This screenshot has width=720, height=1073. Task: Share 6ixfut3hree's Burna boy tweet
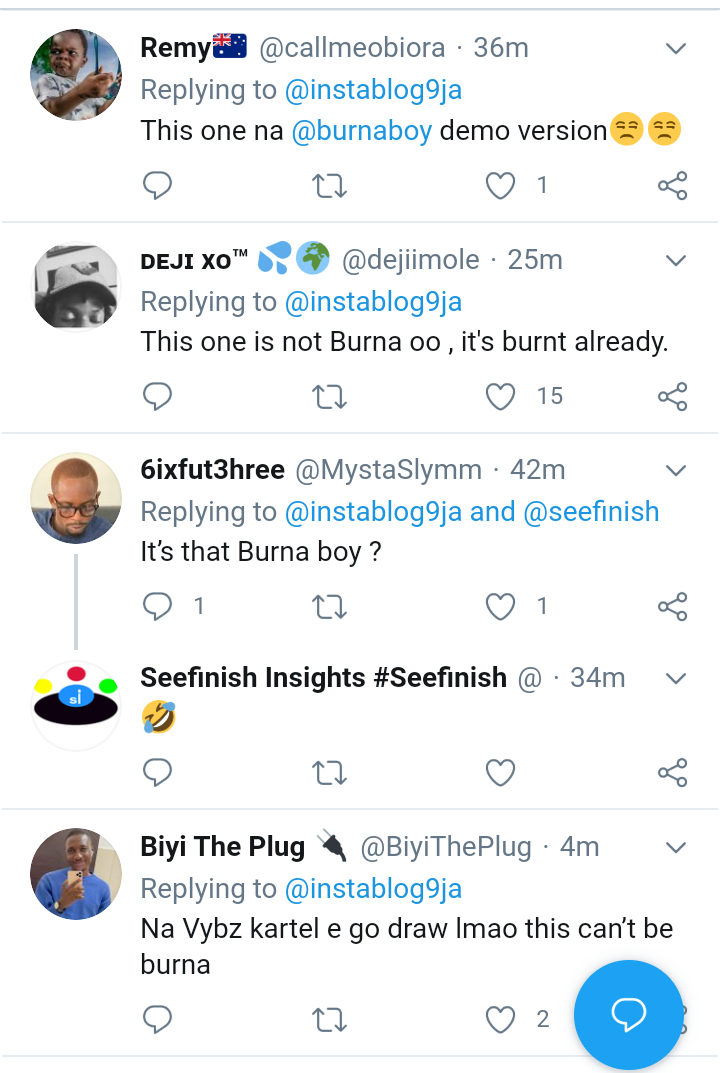point(672,606)
